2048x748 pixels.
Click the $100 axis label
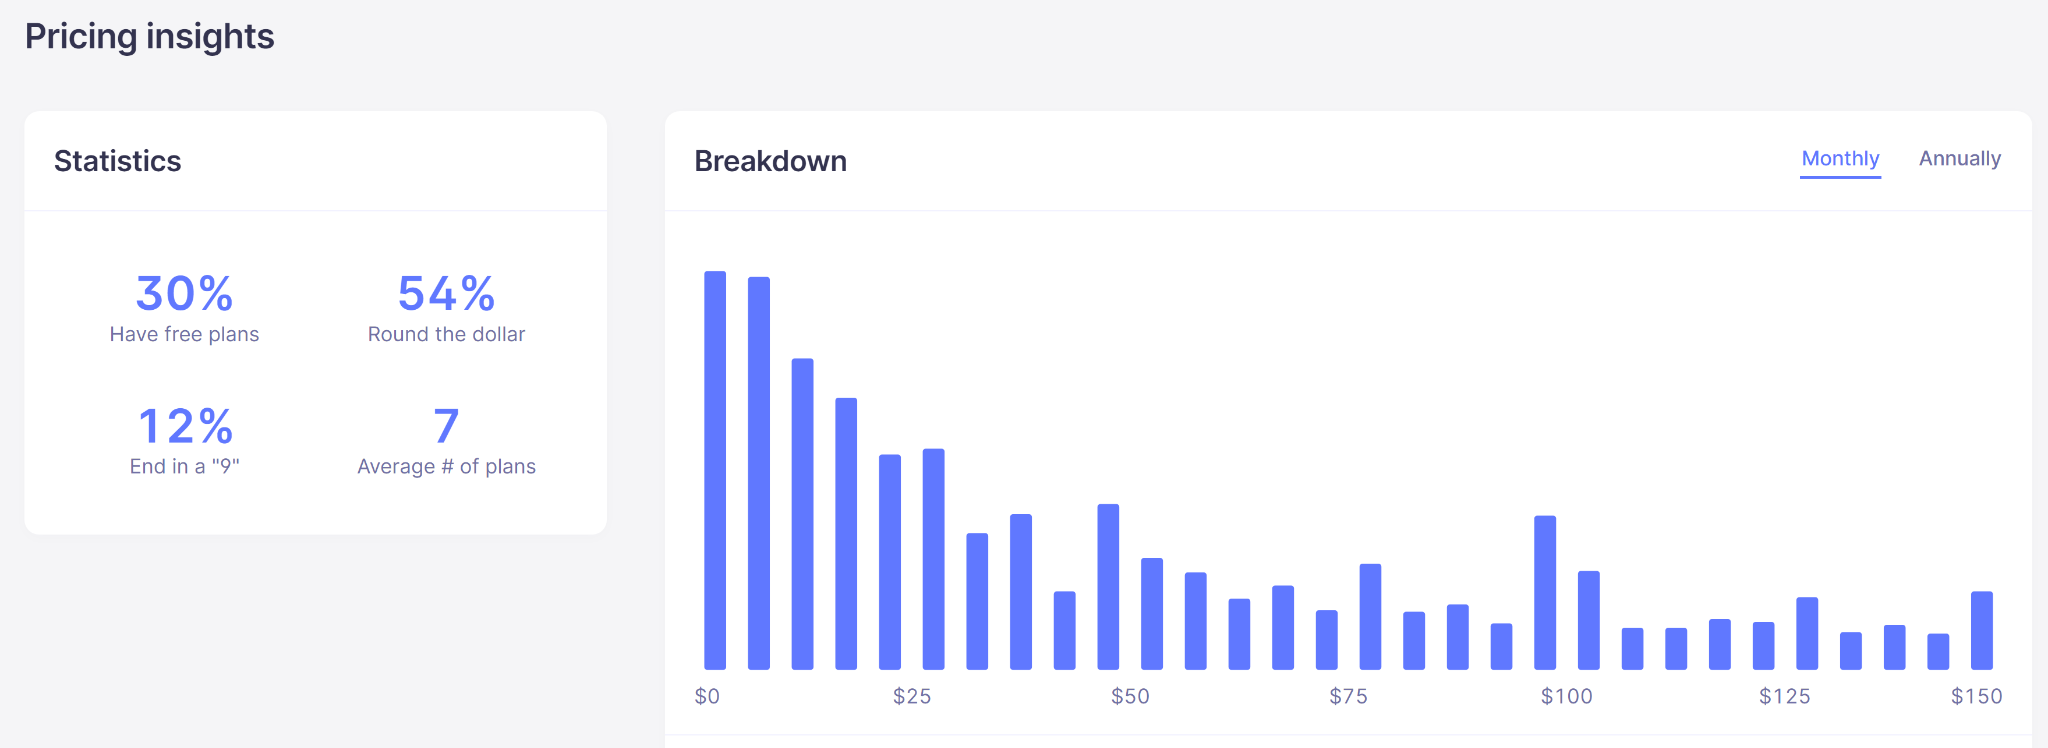pos(1566,696)
